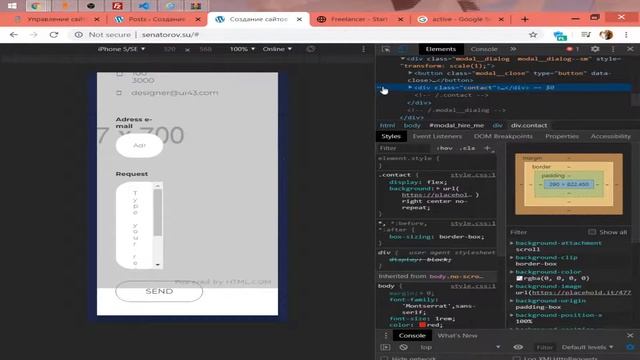Open Chrome from the top taskbar
This screenshot has height=360, width=640.
pos(37,6)
